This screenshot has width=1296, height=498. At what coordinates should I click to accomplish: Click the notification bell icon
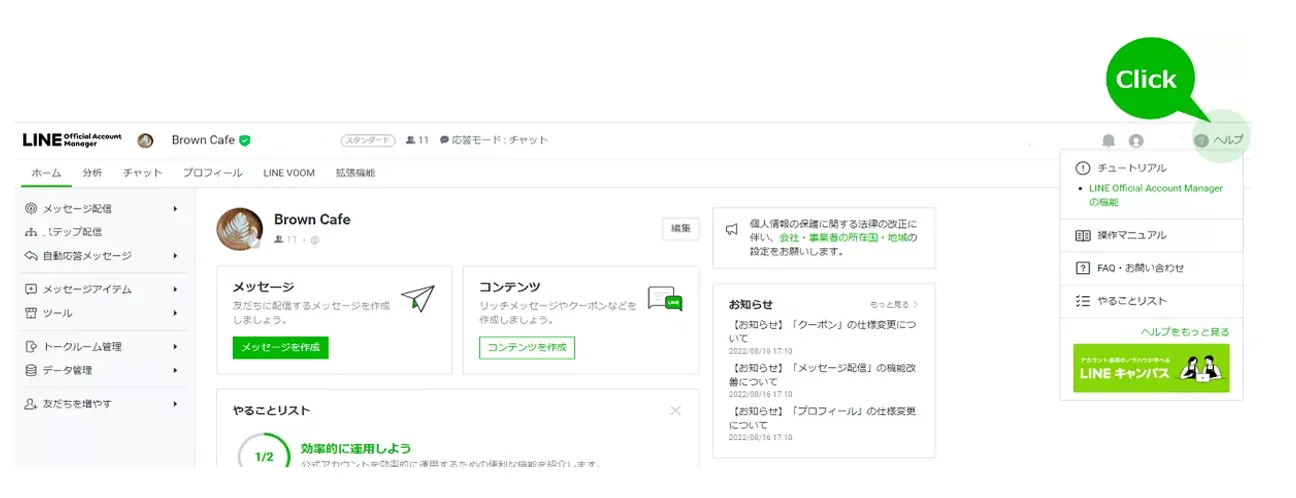point(1108,141)
